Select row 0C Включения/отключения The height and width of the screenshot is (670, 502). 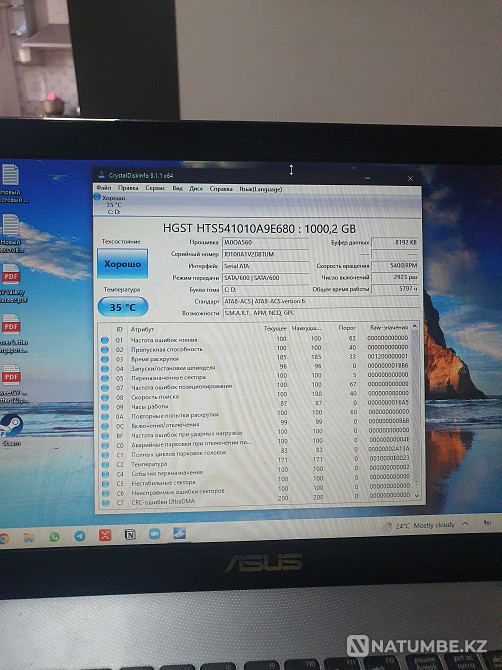[x=255, y=425]
